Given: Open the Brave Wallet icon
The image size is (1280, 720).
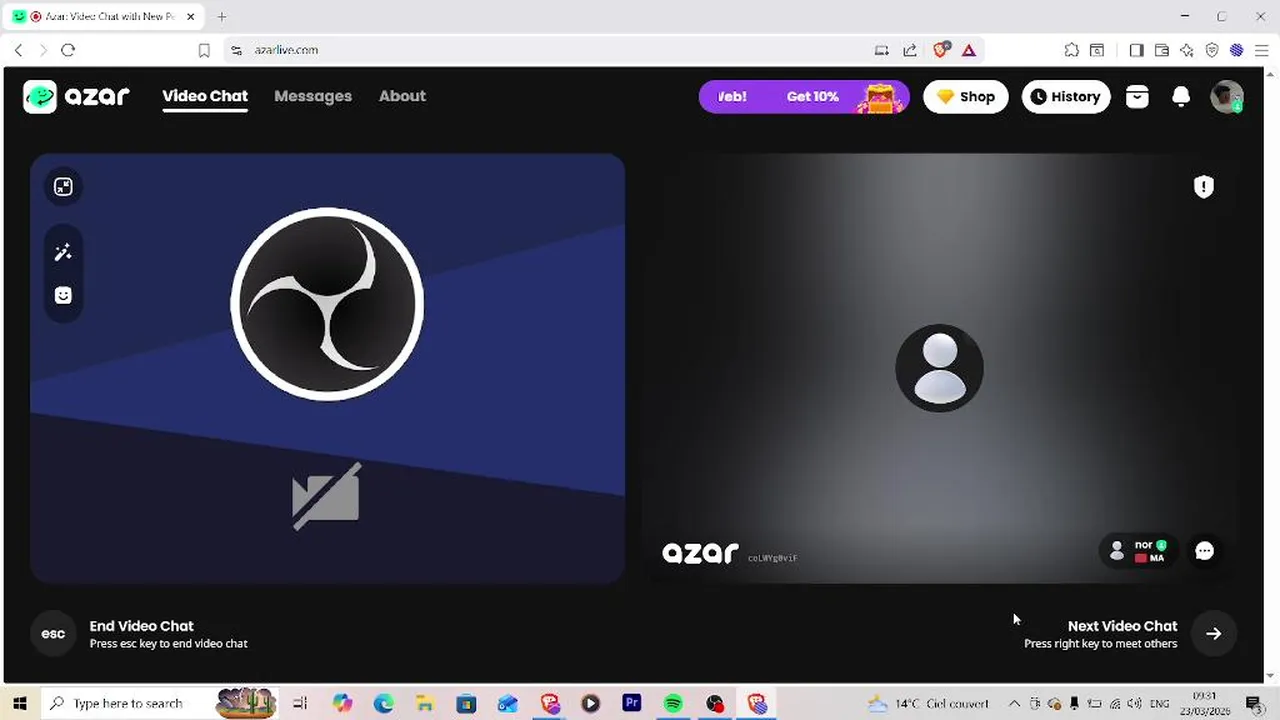Looking at the screenshot, I should click(x=1162, y=50).
